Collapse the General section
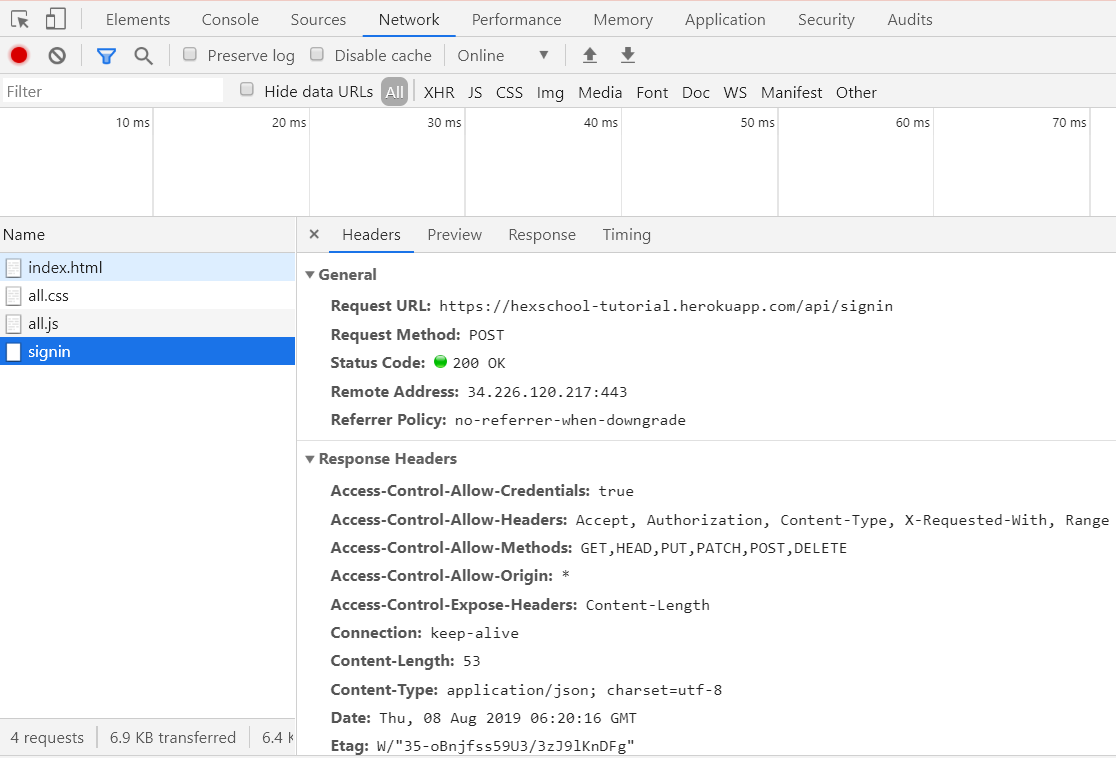This screenshot has width=1116, height=758. coord(310,275)
